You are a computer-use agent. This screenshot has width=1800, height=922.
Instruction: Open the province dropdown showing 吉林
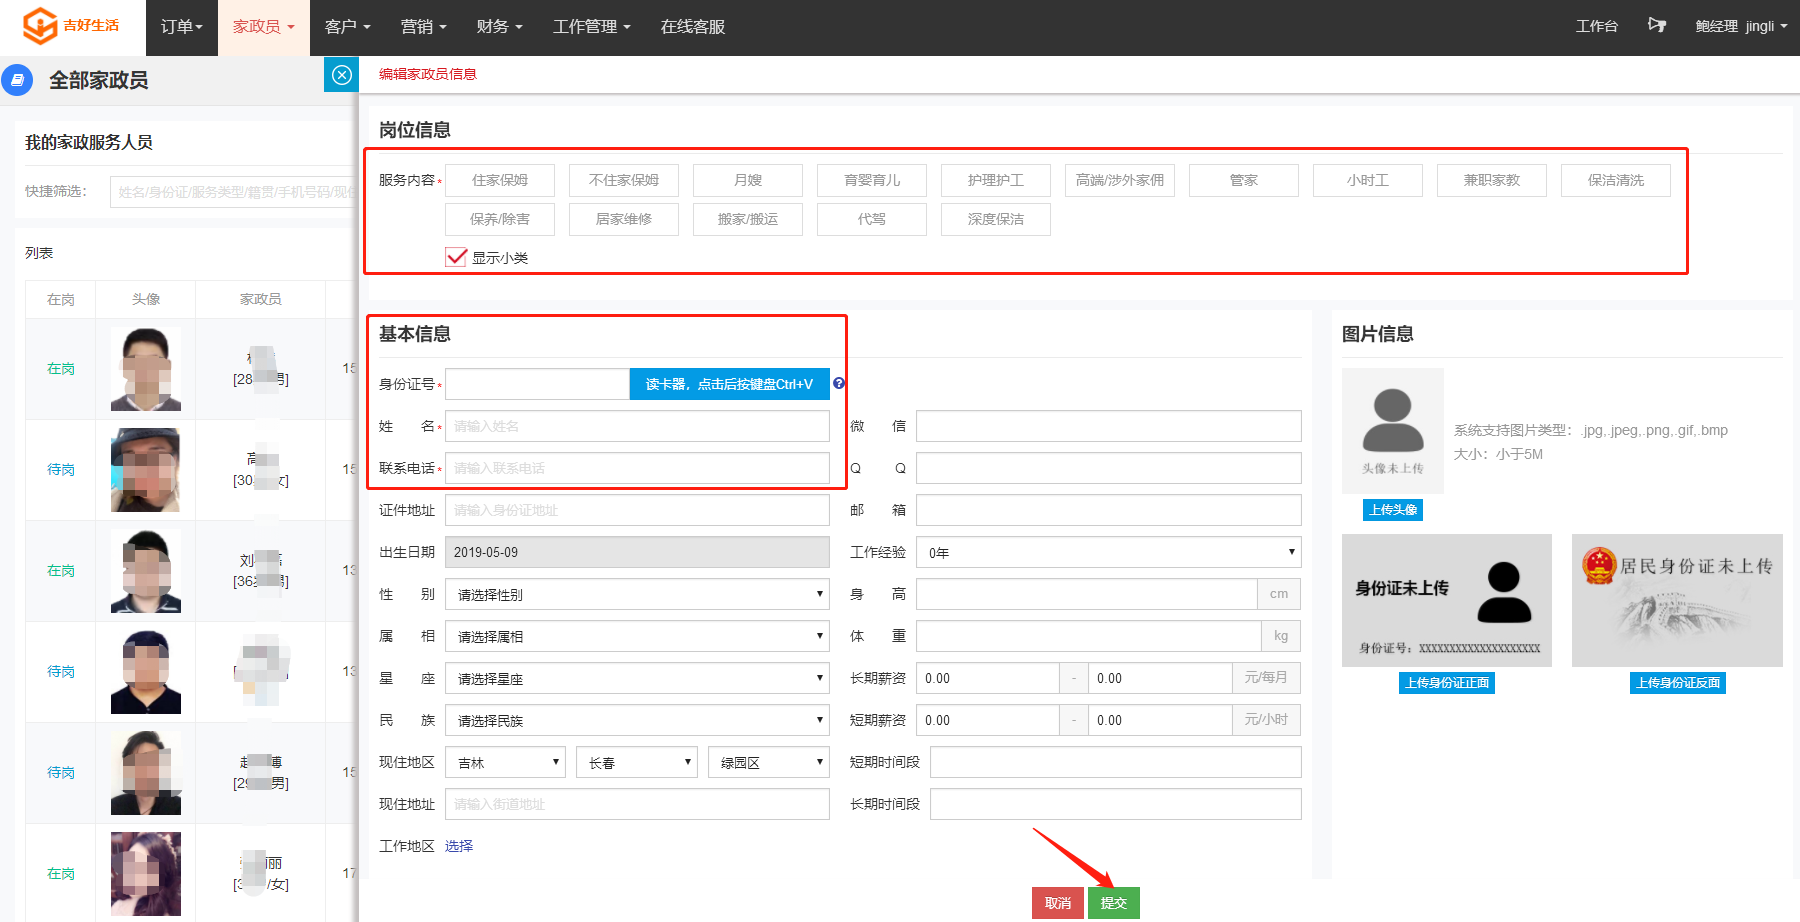click(505, 762)
